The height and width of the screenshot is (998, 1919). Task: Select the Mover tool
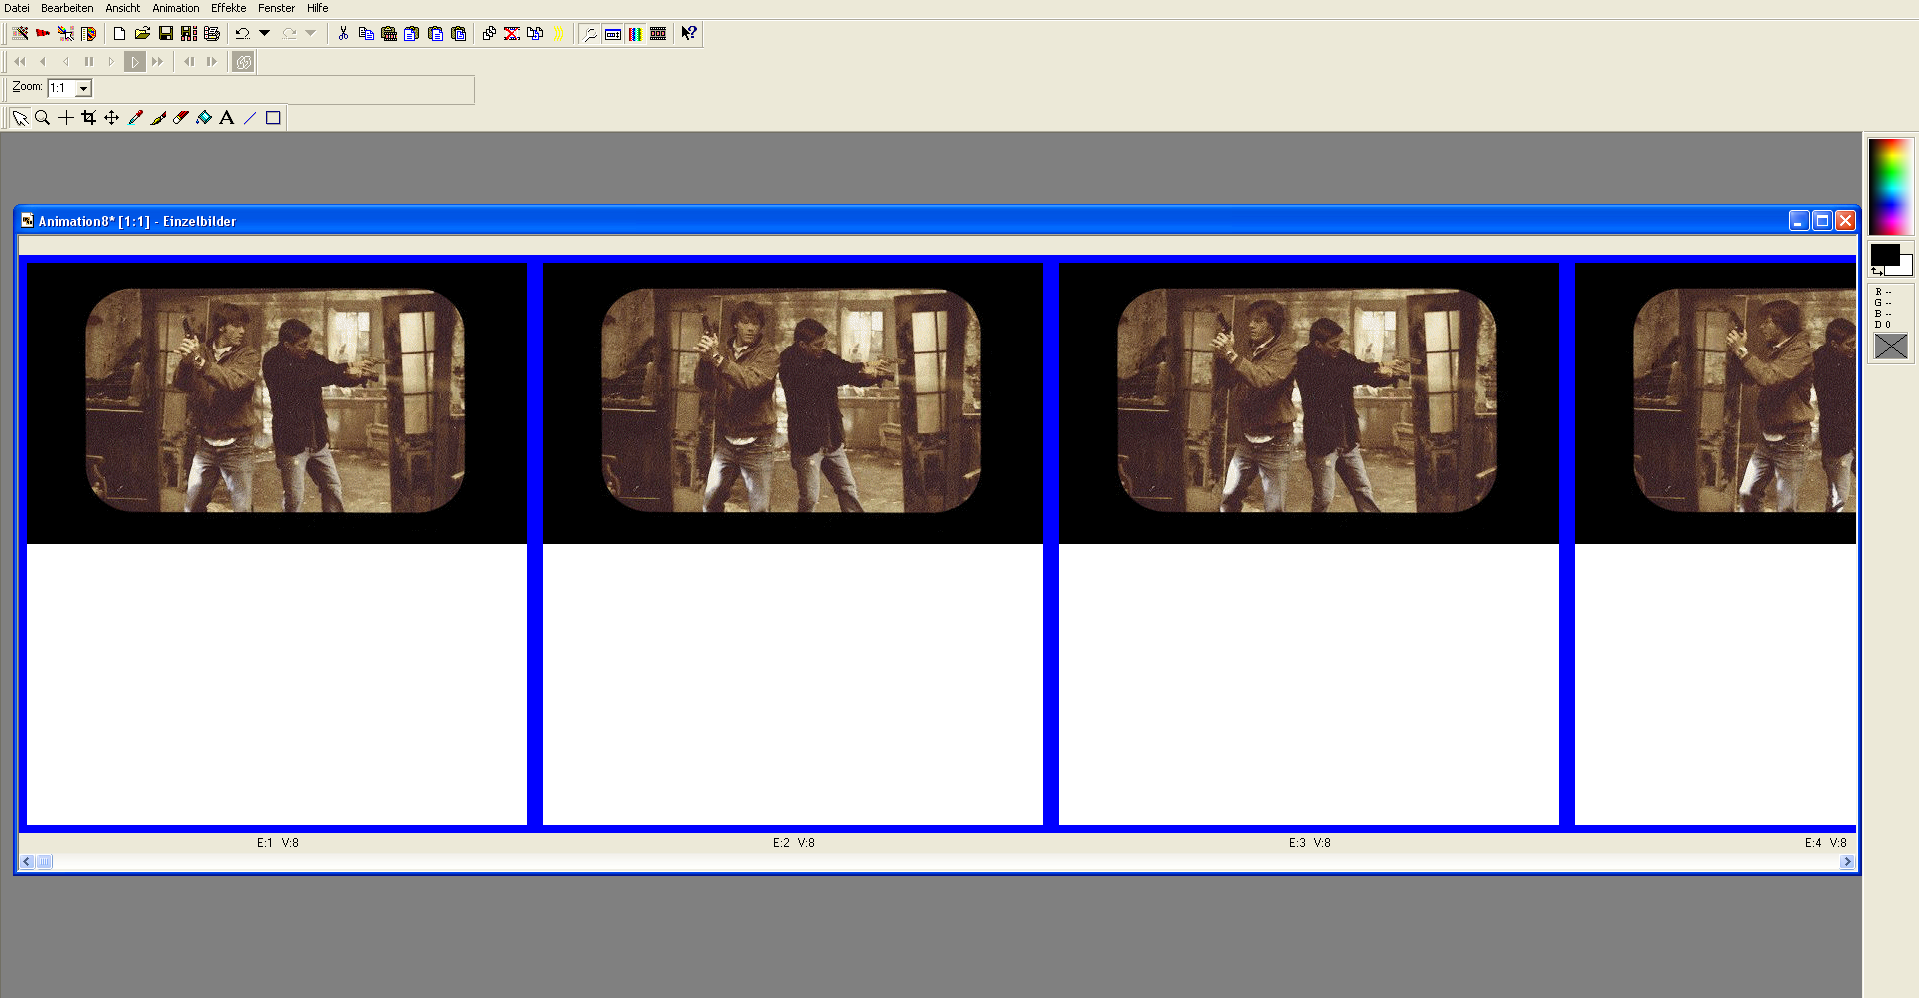[111, 118]
